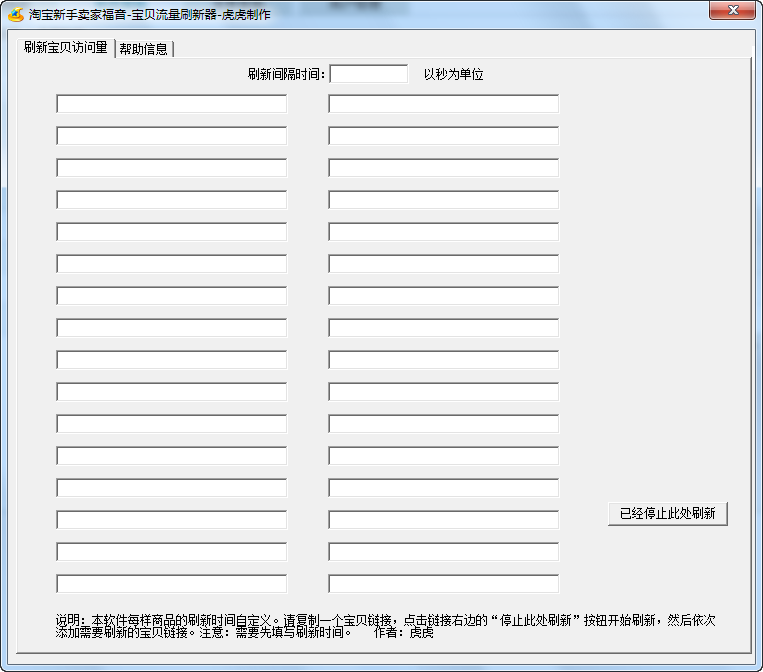
Task: Select the bottommost link field in right column
Action: [444, 584]
